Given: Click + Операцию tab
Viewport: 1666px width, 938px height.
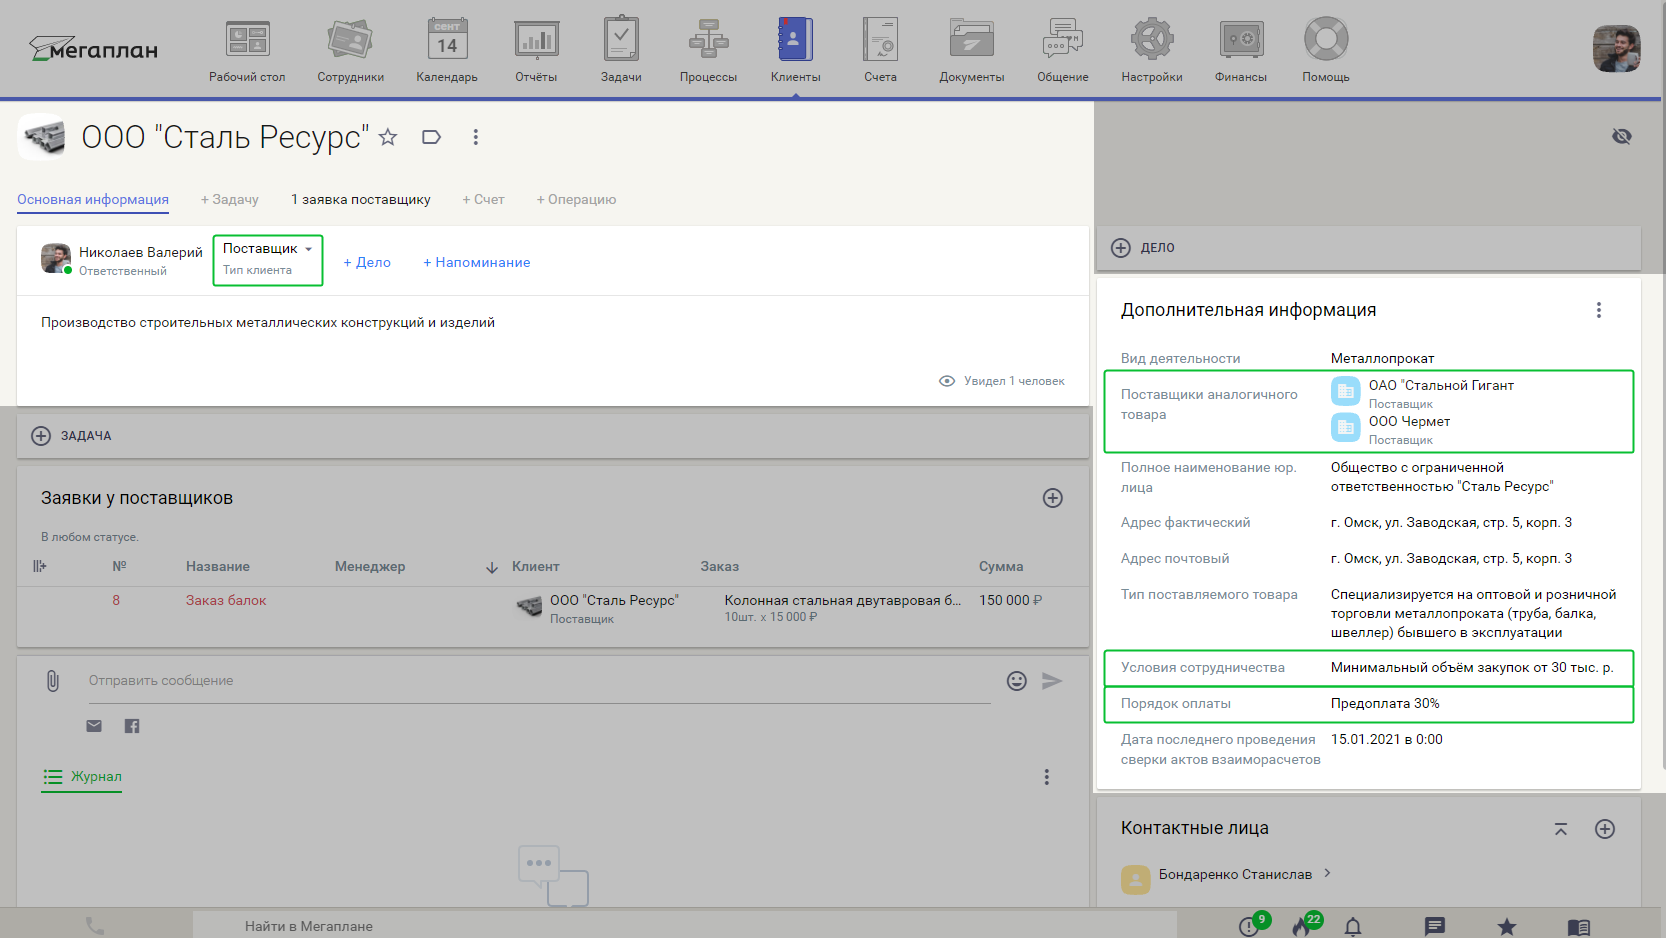Looking at the screenshot, I should point(576,199).
